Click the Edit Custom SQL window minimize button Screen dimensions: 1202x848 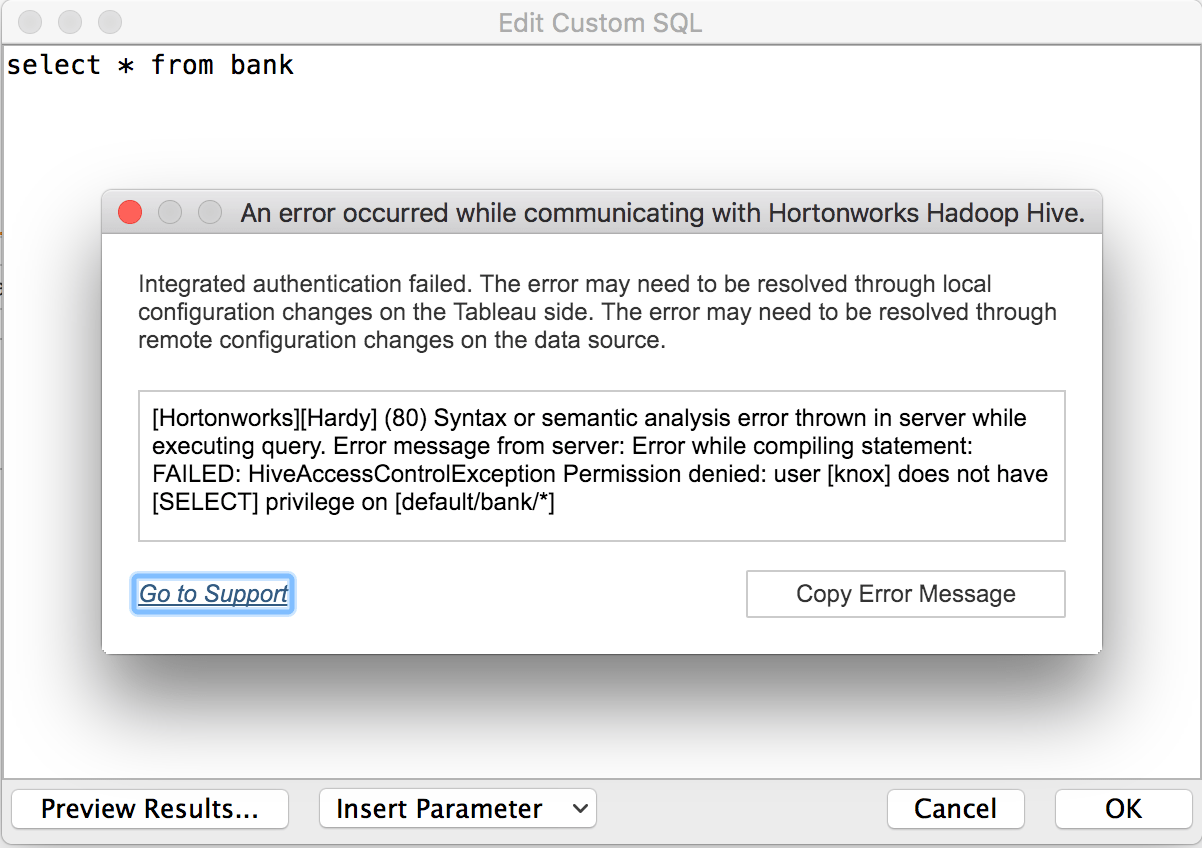click(70, 21)
